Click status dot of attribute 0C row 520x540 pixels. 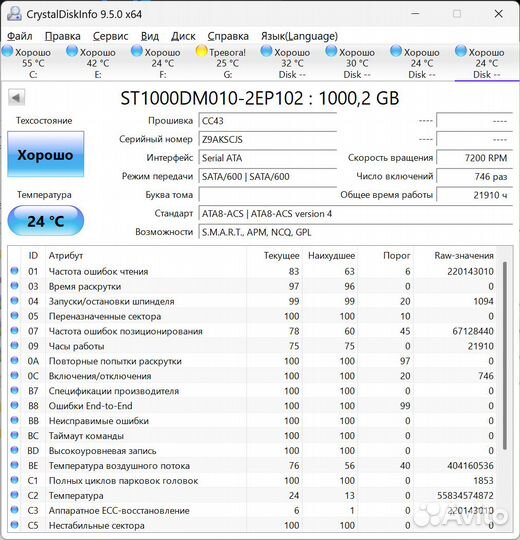tap(14, 375)
